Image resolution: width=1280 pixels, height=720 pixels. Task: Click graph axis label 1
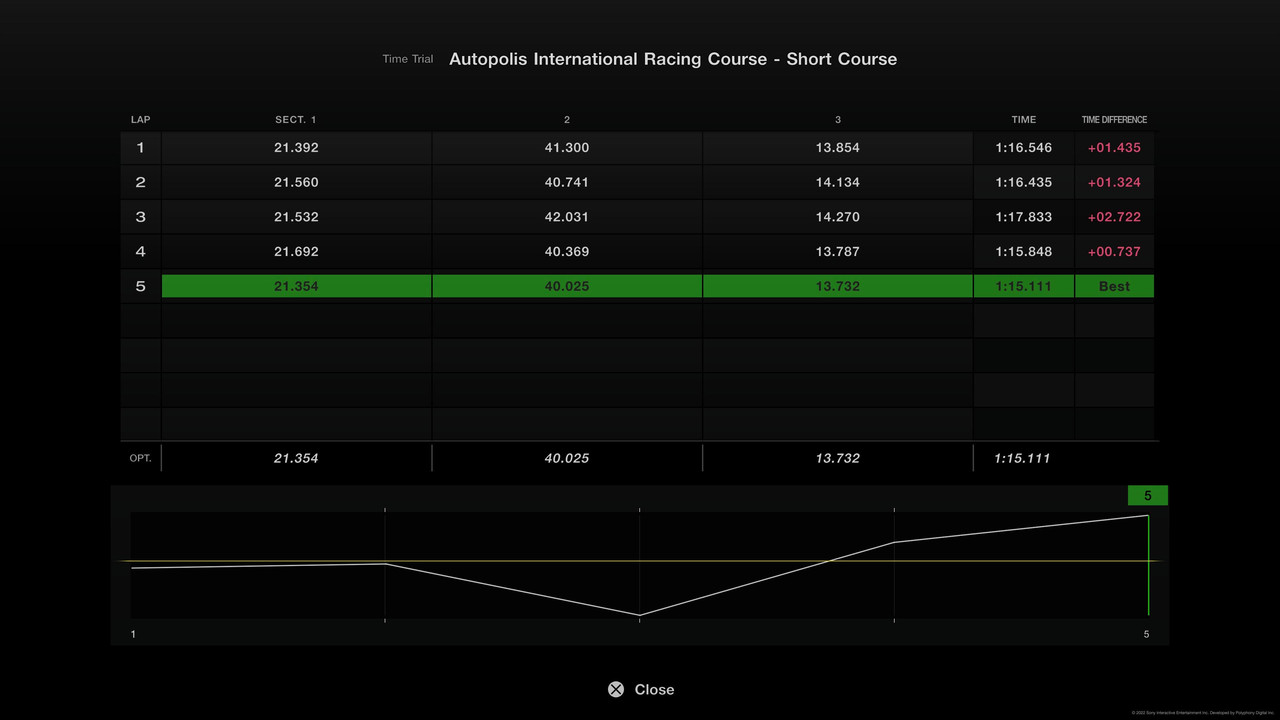click(133, 634)
